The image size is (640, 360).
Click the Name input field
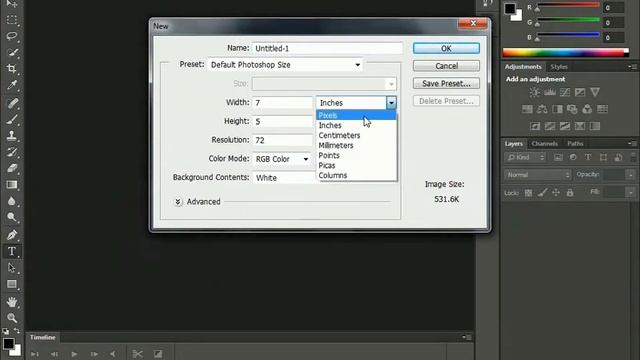[x=327, y=48]
